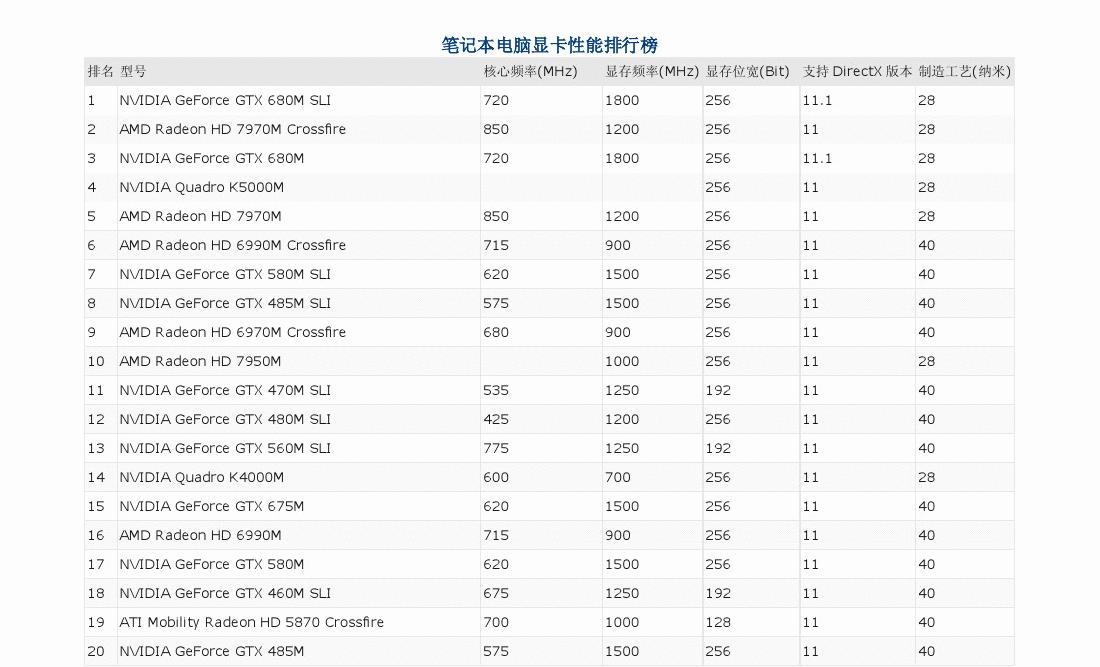Click the 型号 column header

point(133,72)
